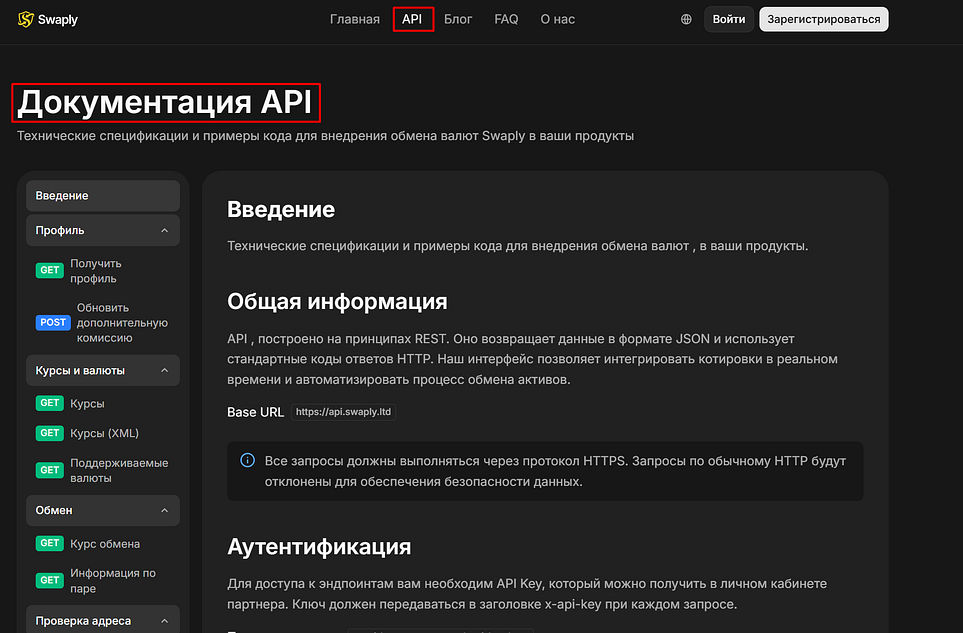Image resolution: width=963 pixels, height=633 pixels.
Task: Click the GET badge beside Информация по паре
Action: [50, 580]
